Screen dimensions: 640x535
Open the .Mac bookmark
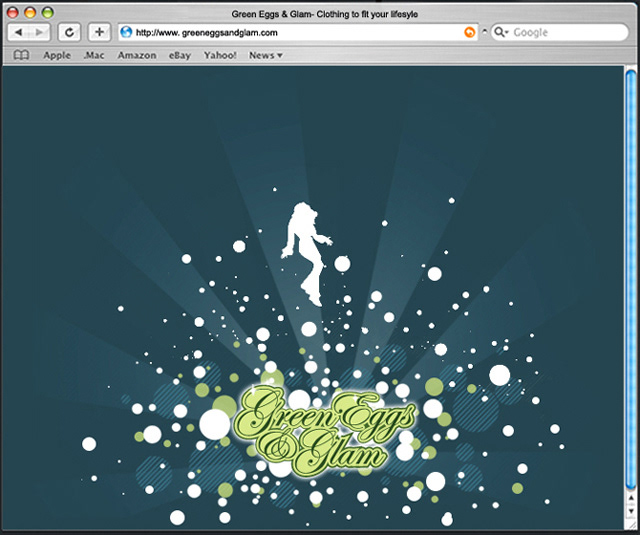point(94,55)
